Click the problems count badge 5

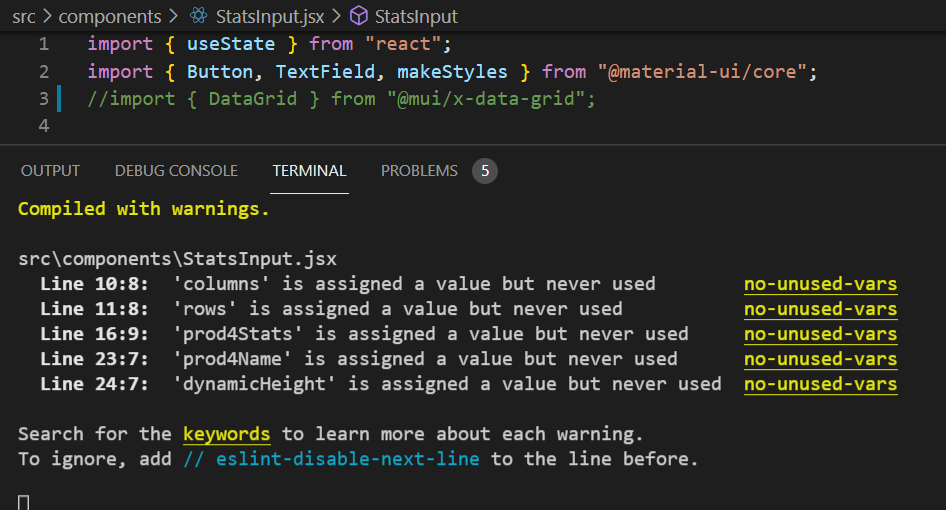[x=485, y=171]
